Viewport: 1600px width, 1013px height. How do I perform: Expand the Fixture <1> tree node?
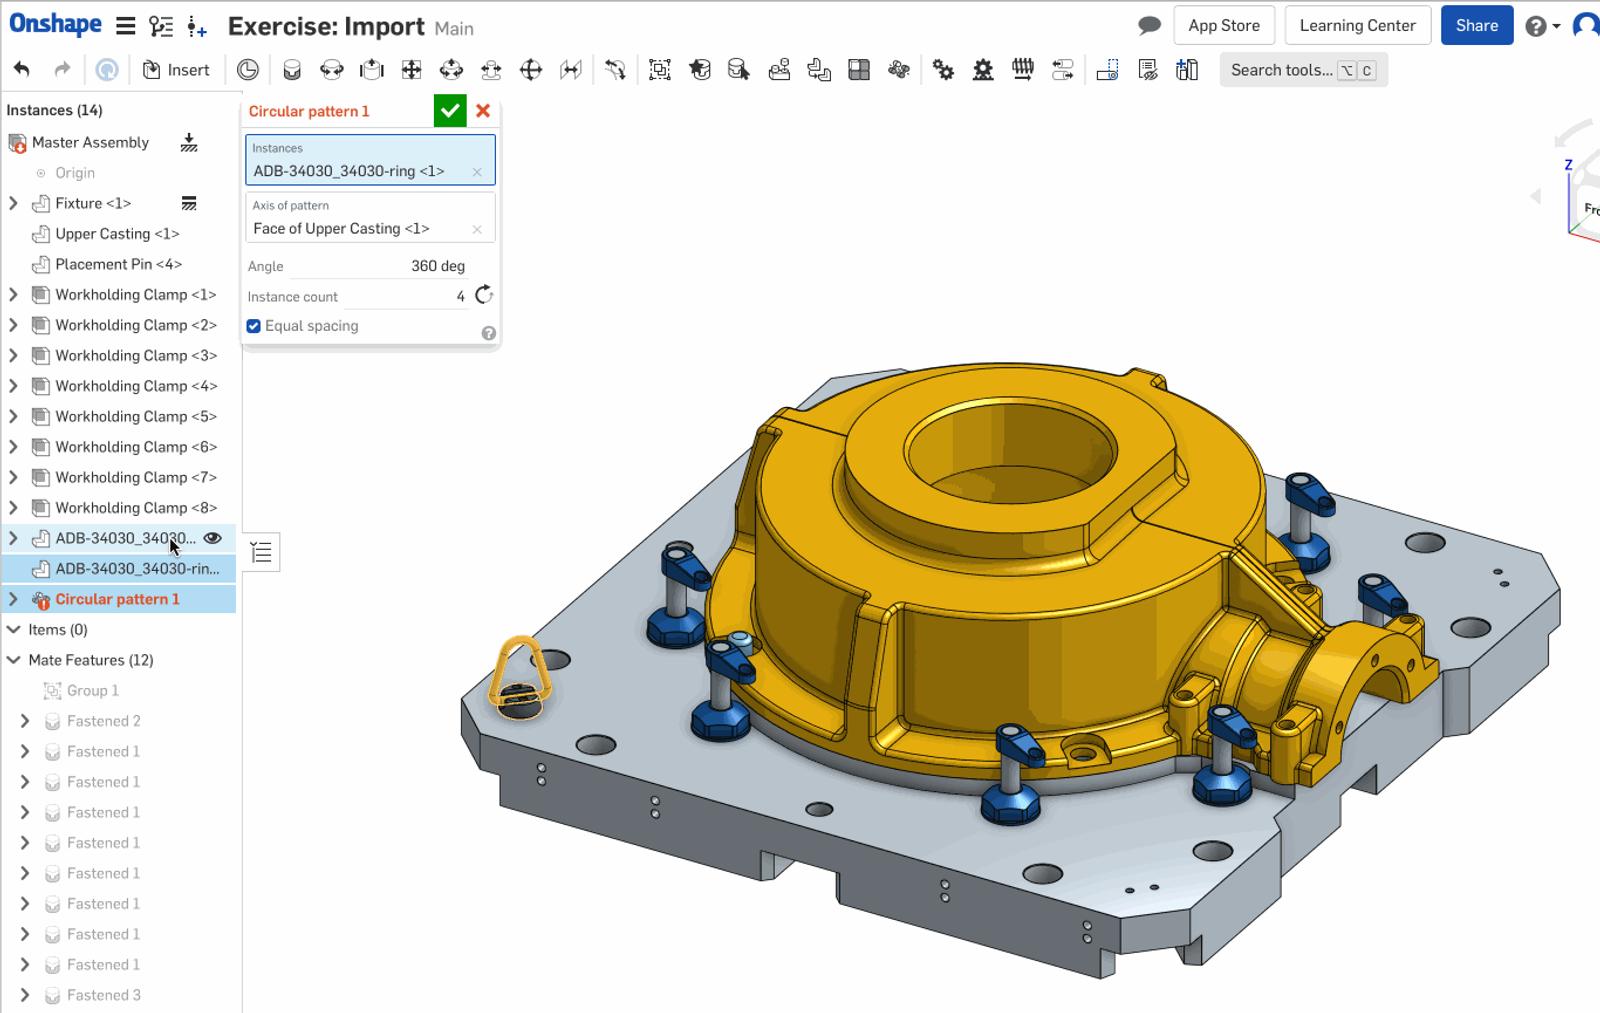coord(13,203)
